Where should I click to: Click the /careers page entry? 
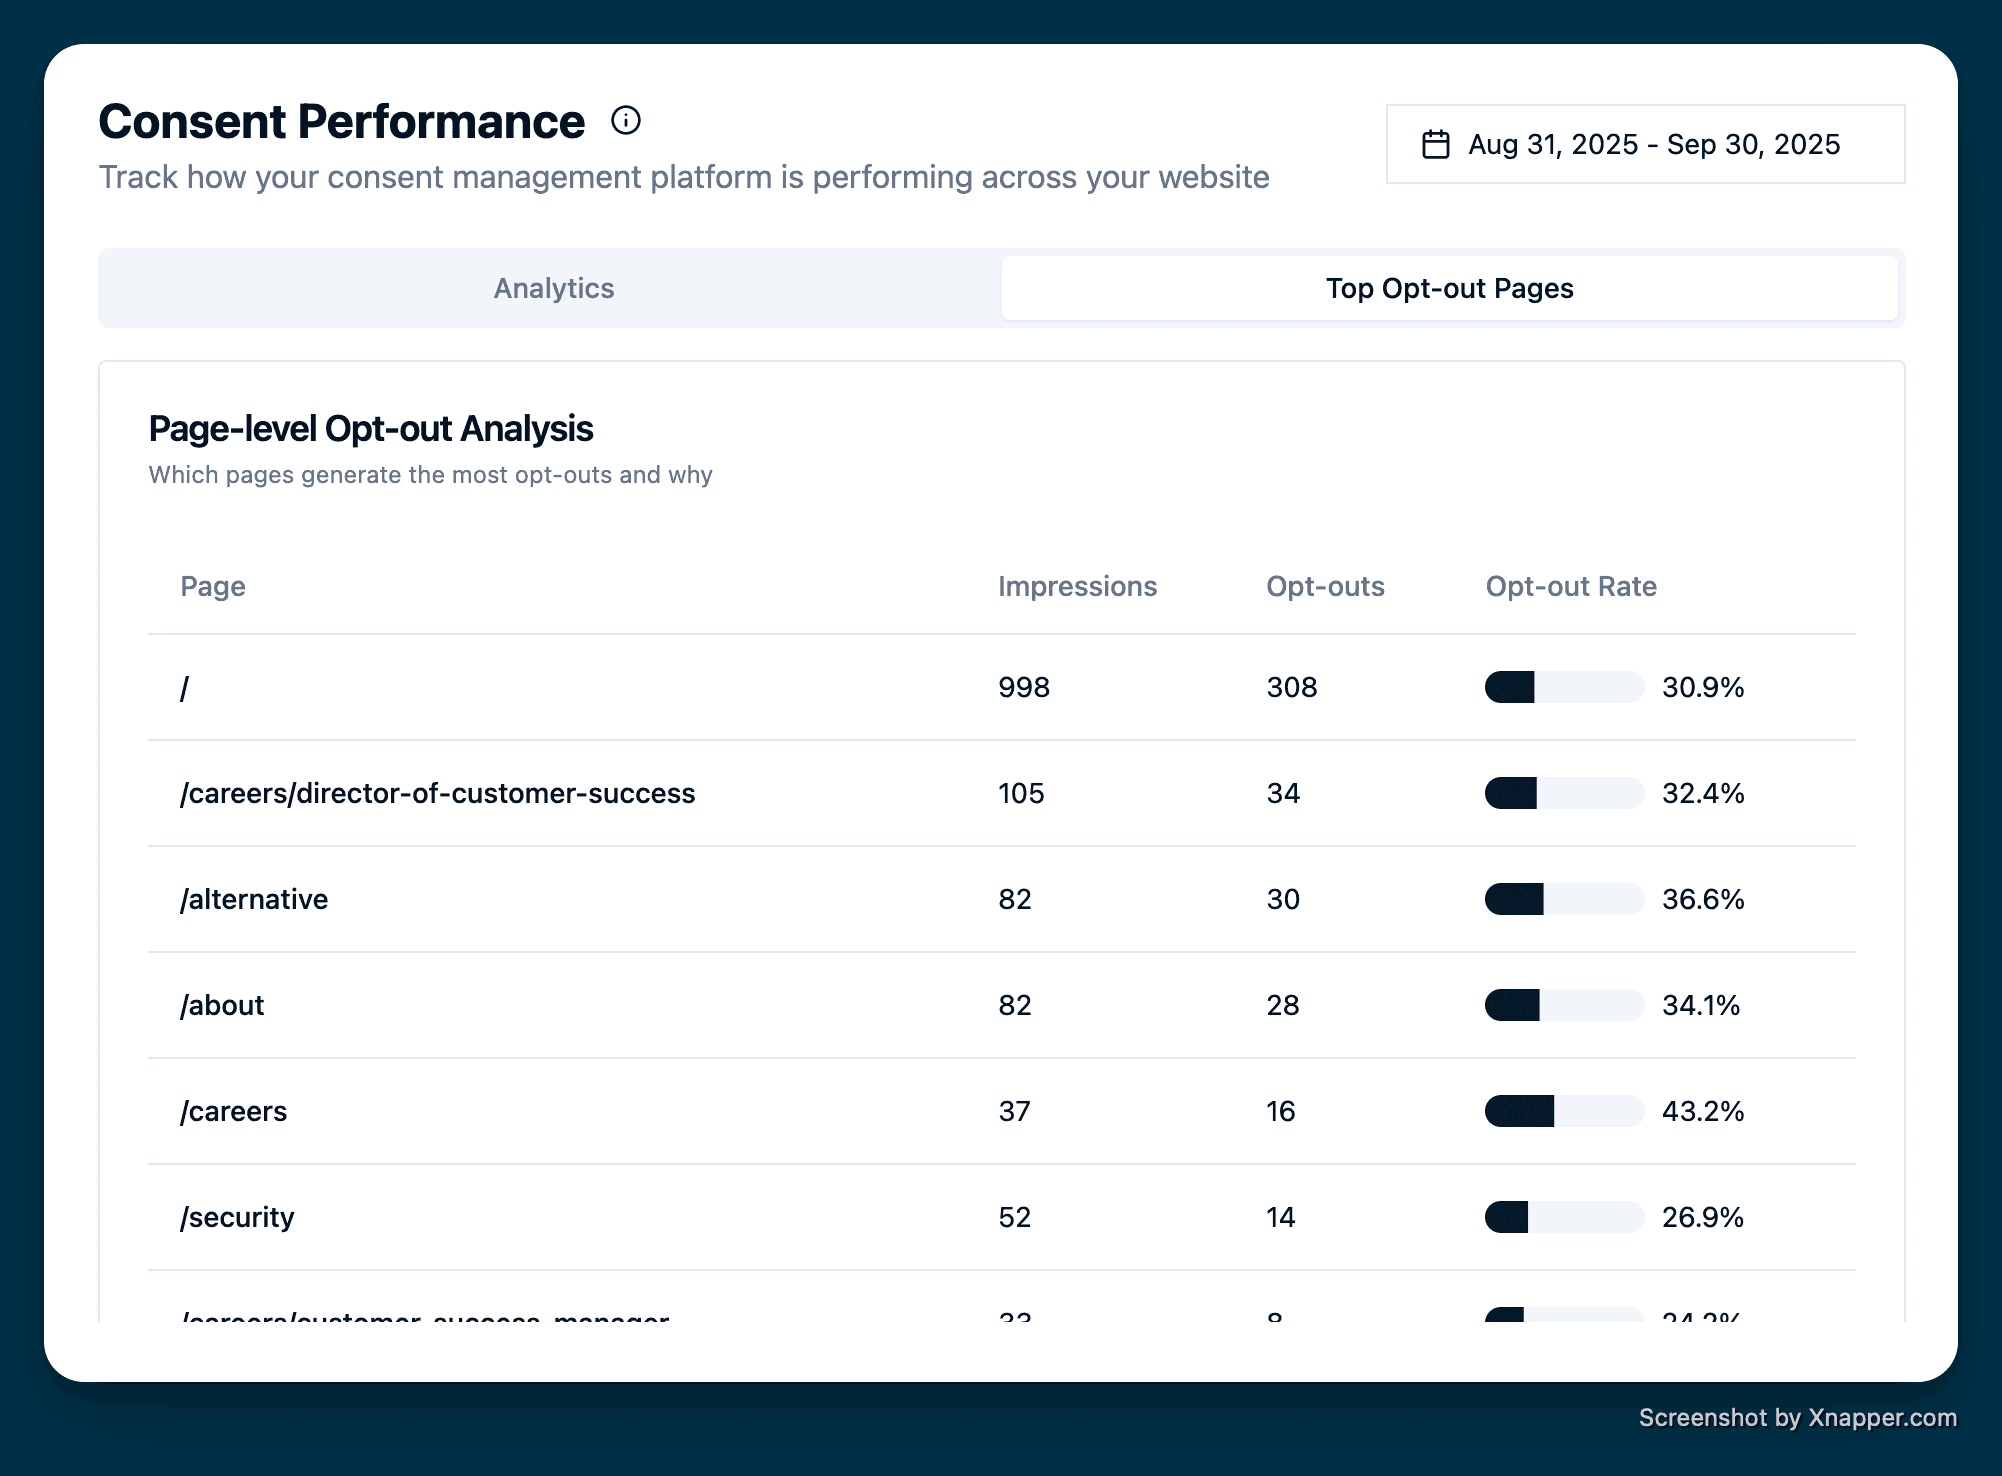click(x=233, y=1111)
